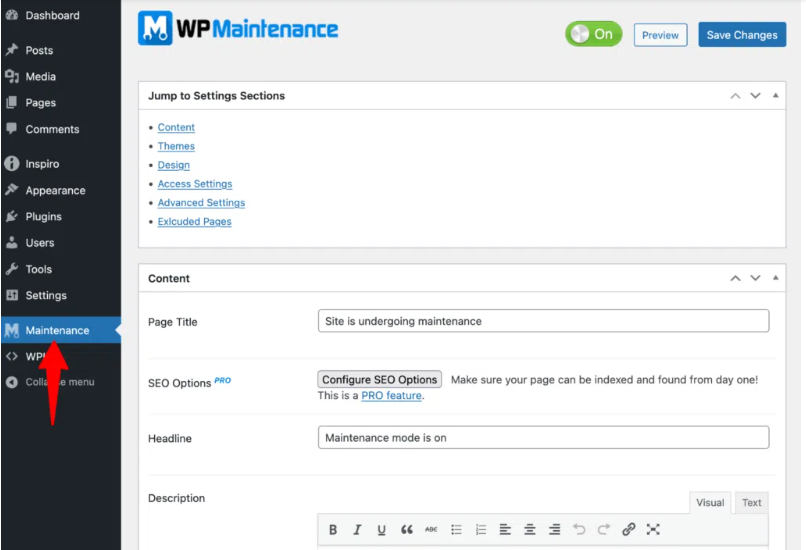806x550 pixels.
Task: Create a numbered list
Action: point(480,530)
